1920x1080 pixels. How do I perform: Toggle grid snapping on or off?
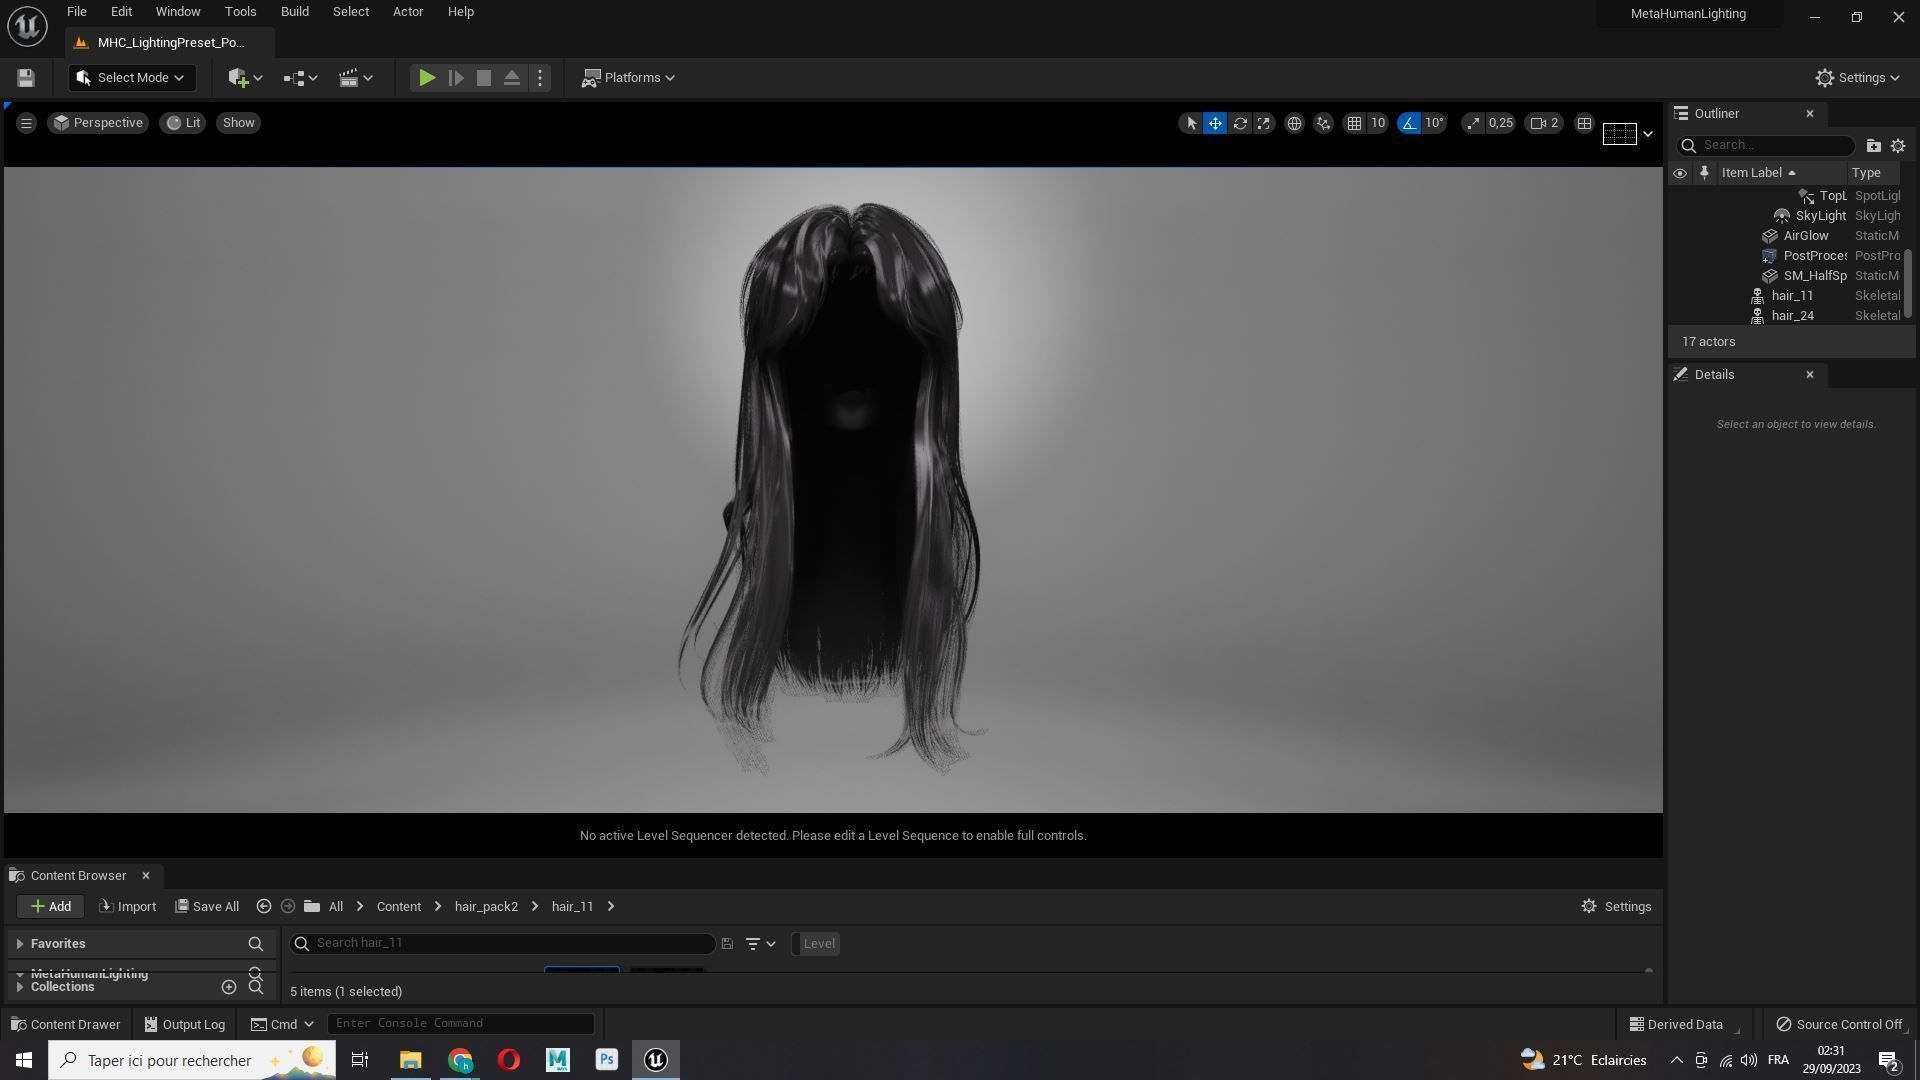click(1354, 123)
